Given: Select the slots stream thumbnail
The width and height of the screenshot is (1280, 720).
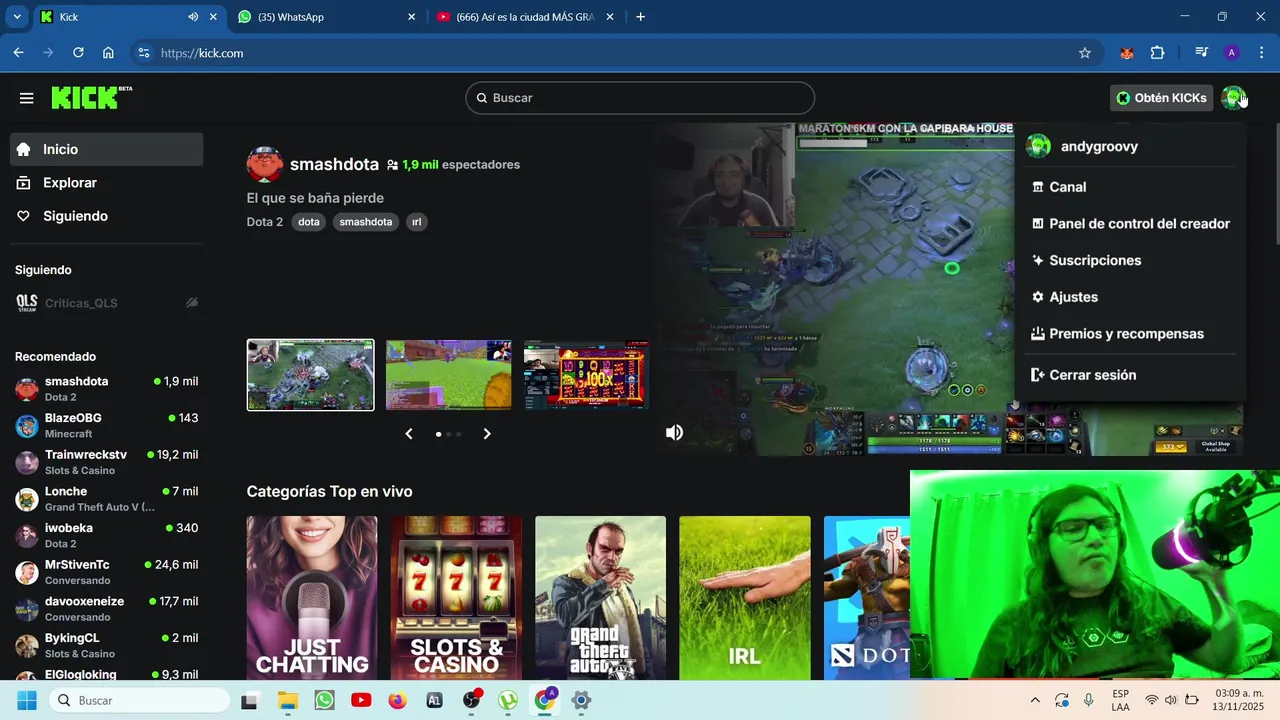Looking at the screenshot, I should coord(586,375).
